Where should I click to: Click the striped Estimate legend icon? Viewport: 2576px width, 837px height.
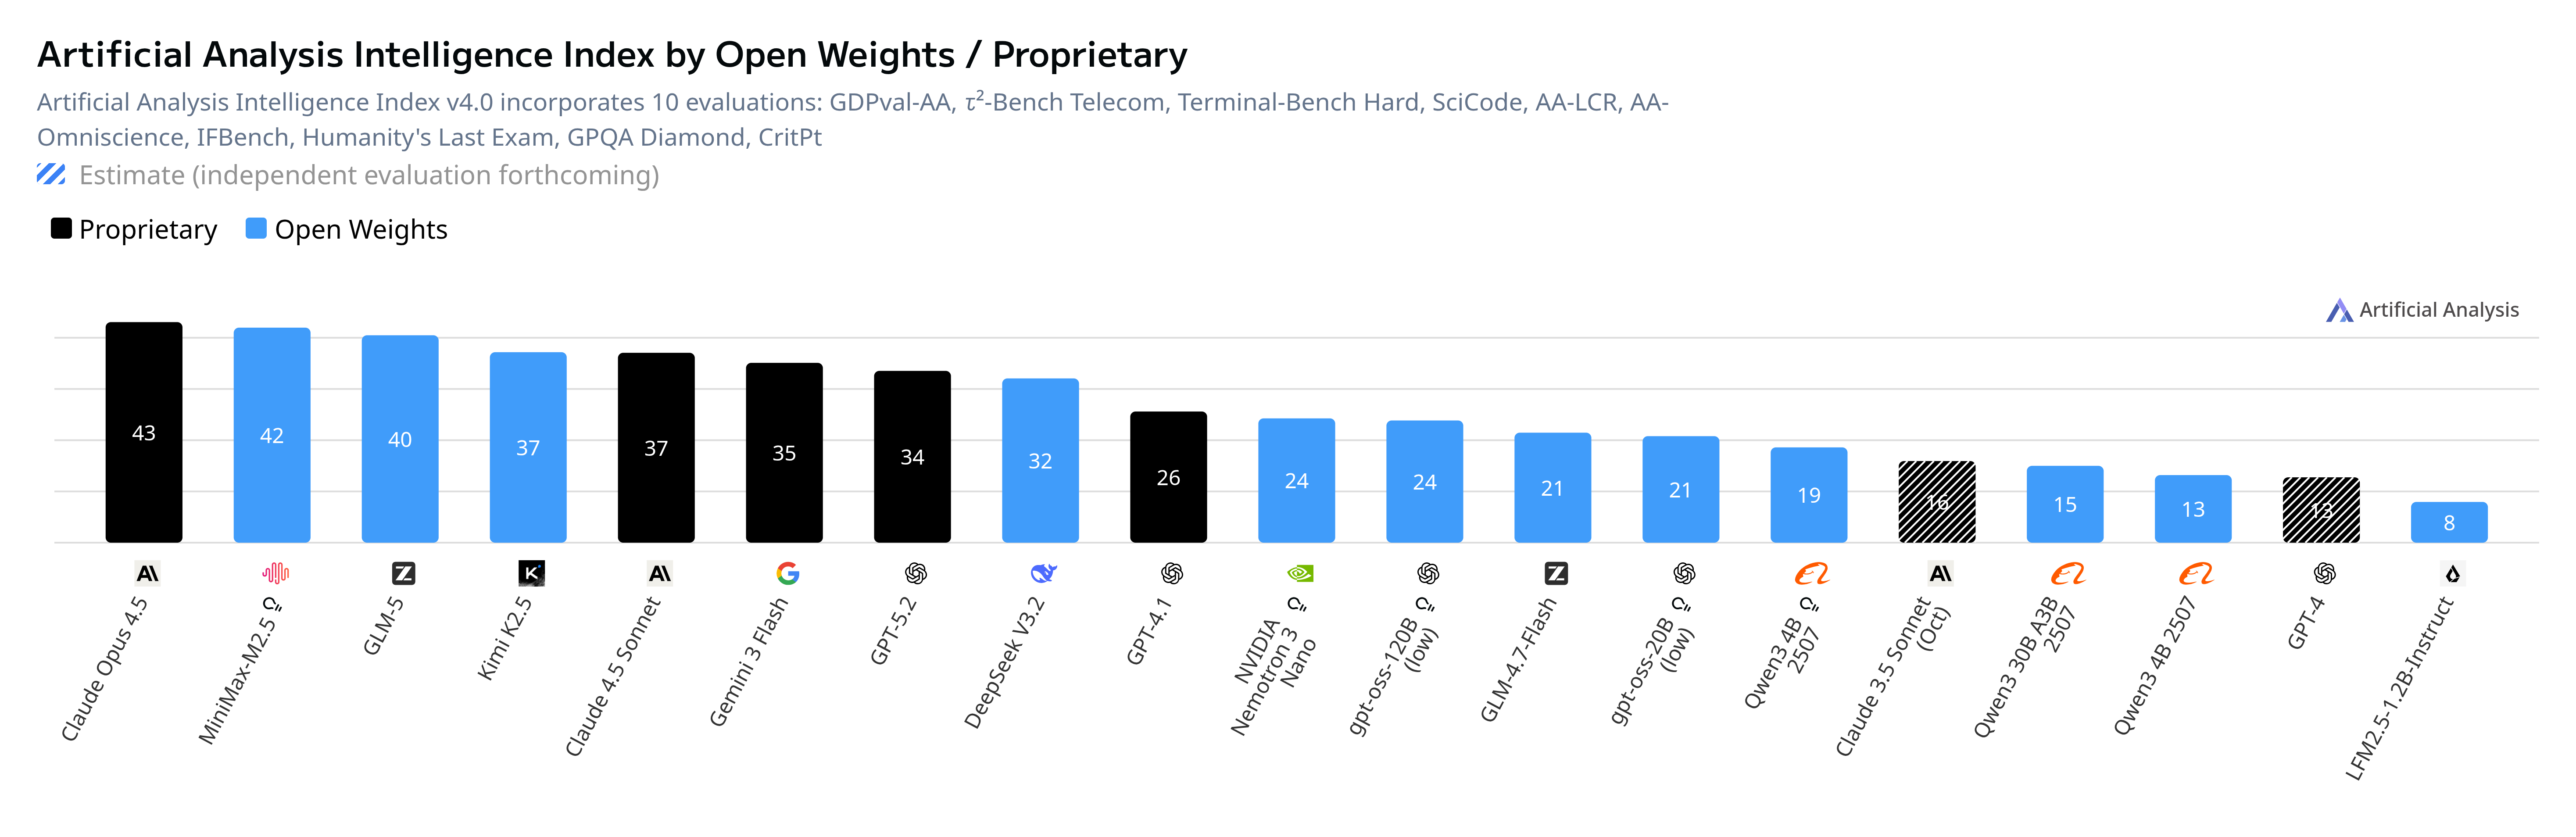[x=51, y=175]
